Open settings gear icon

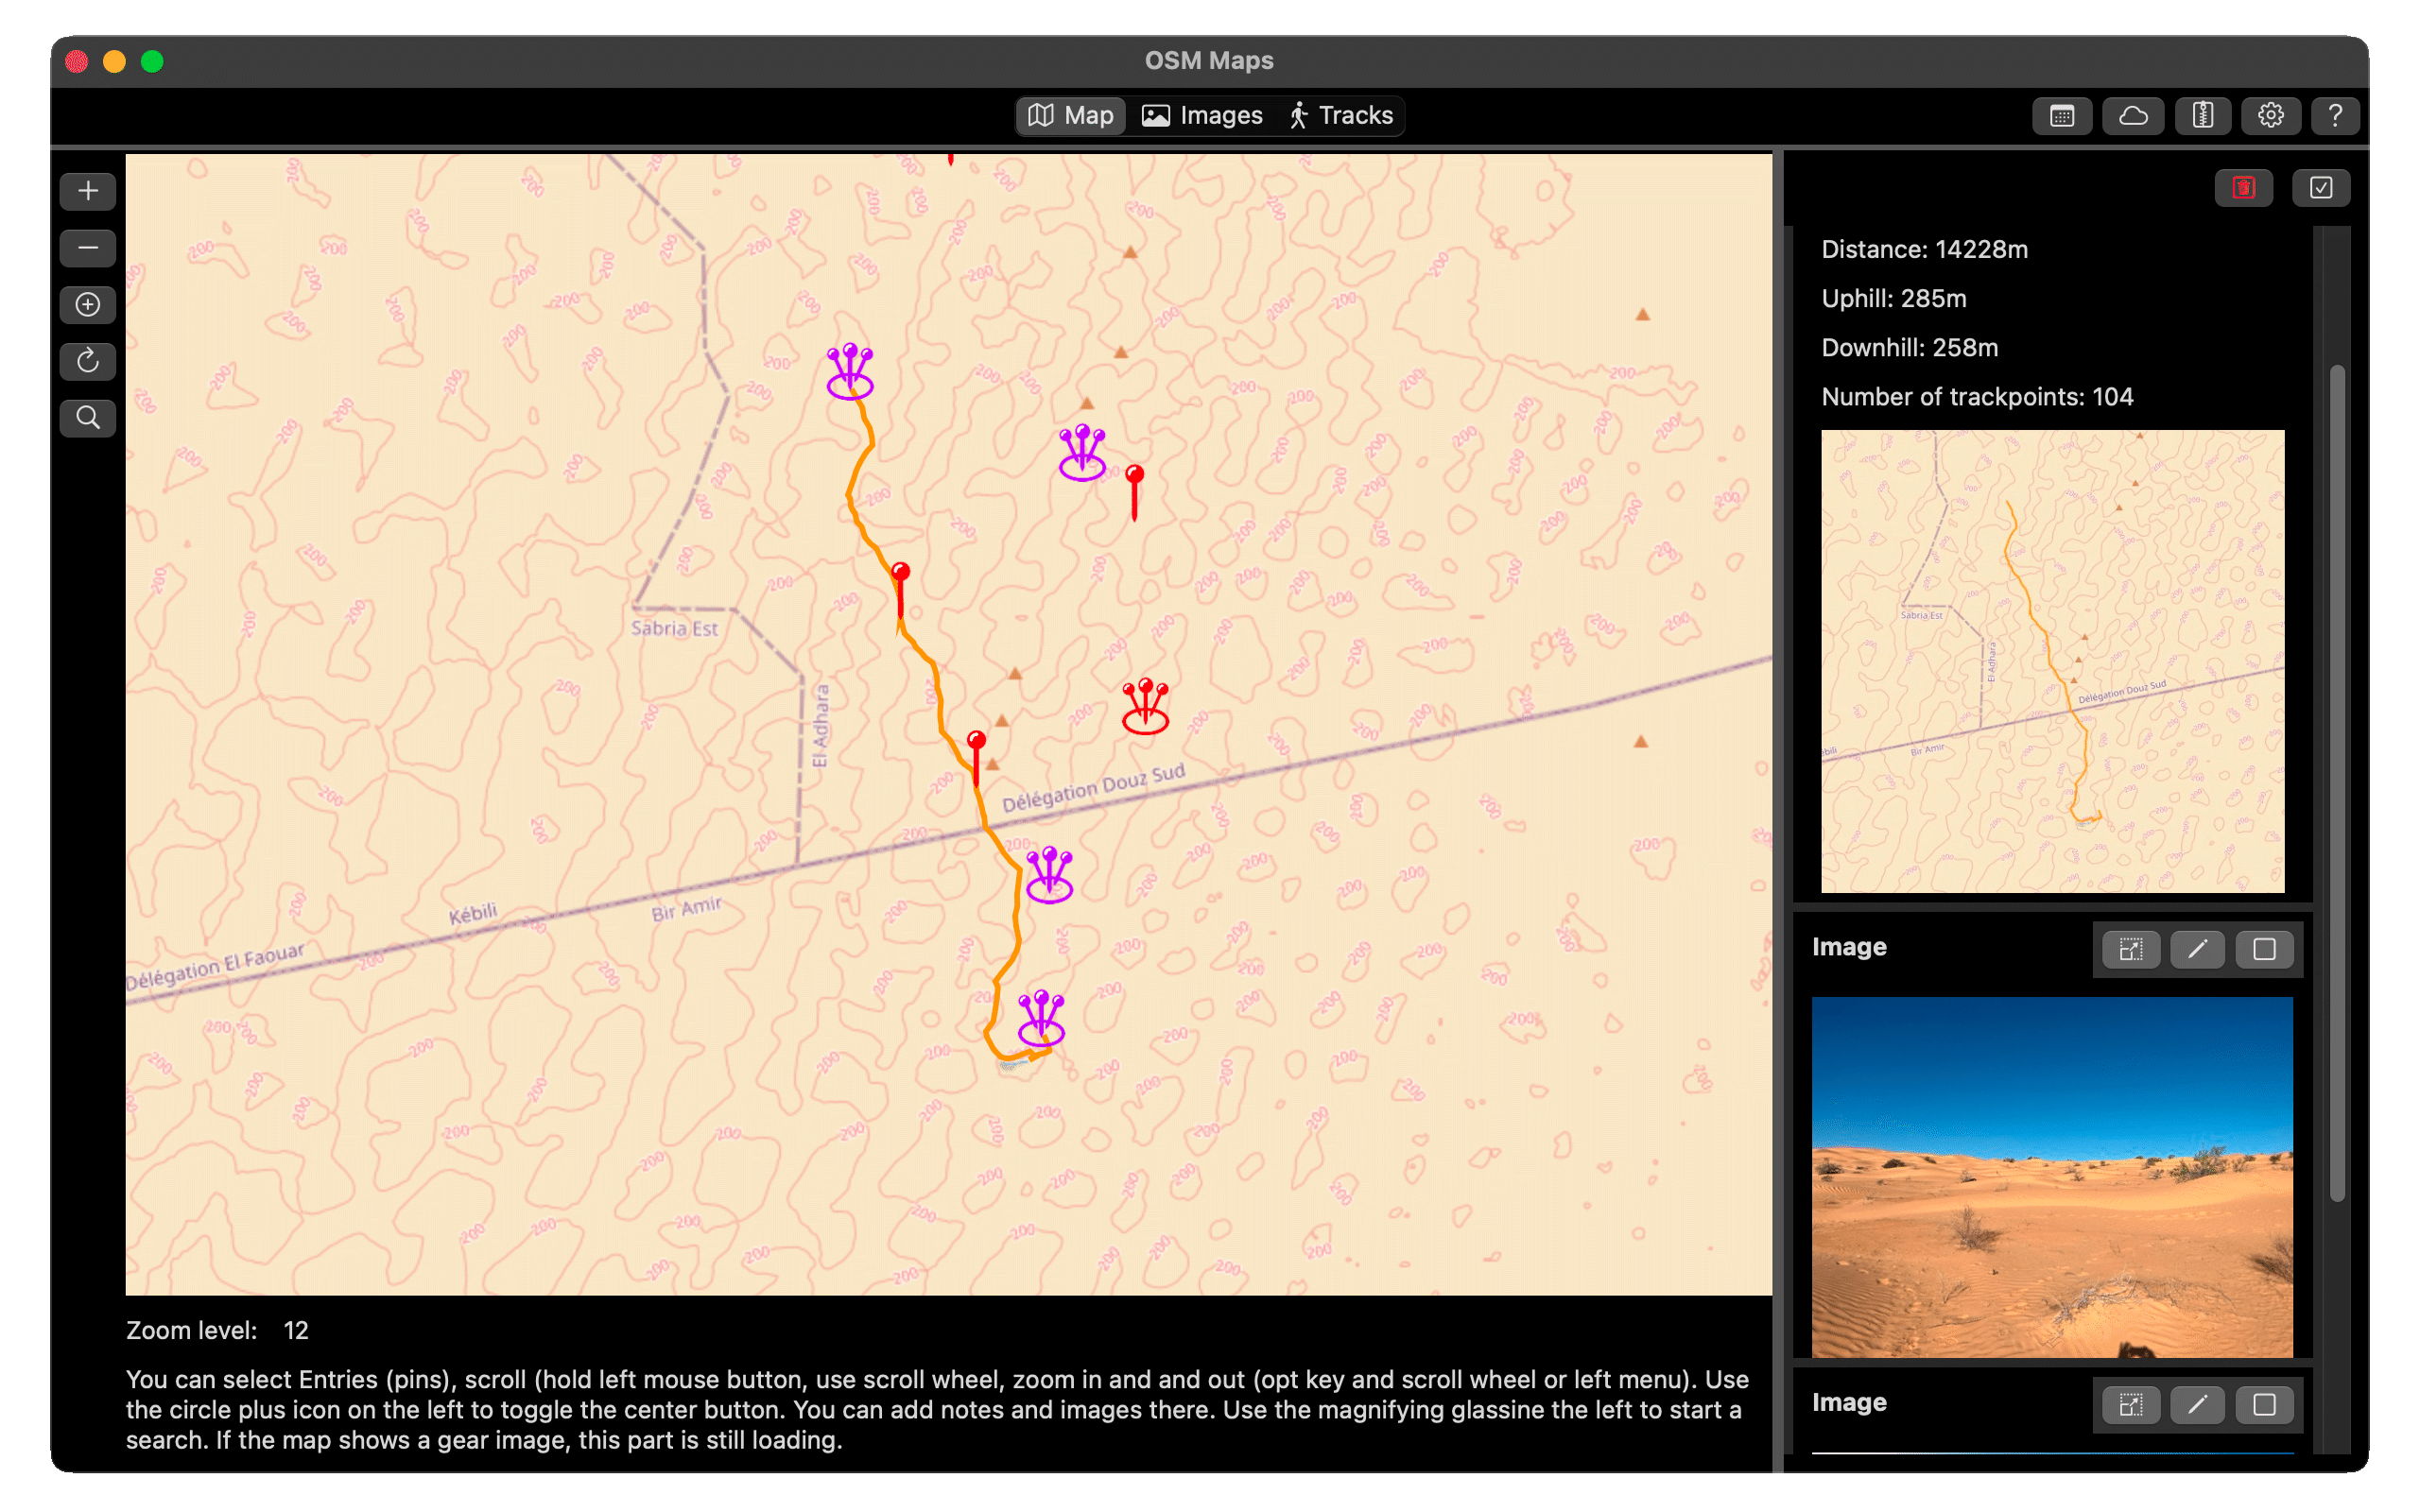click(2270, 116)
